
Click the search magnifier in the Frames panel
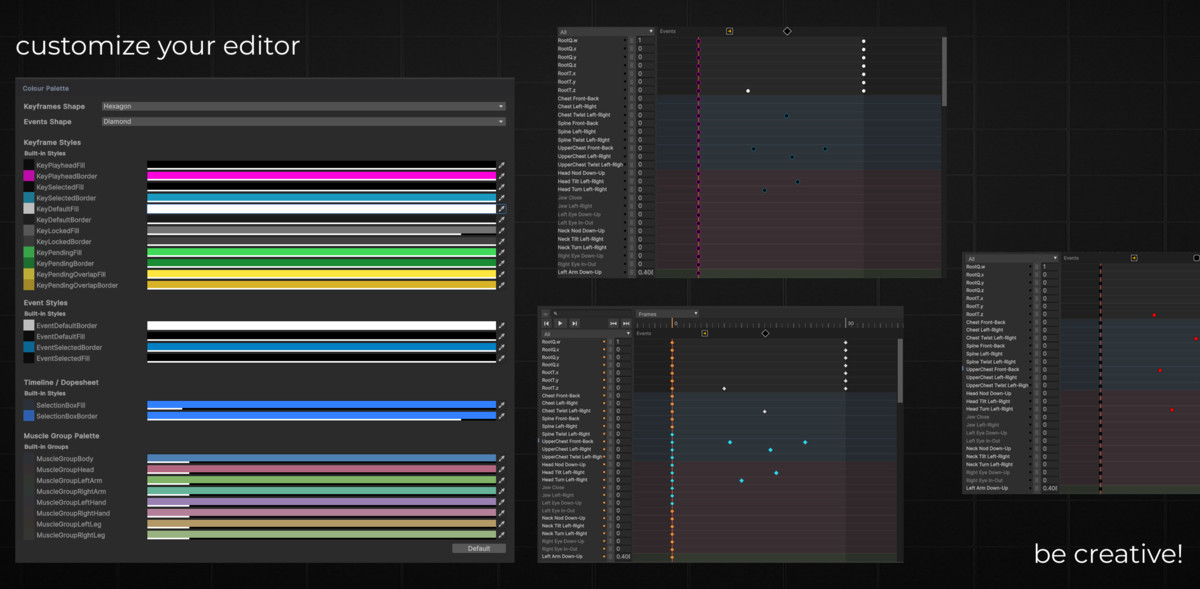556,313
